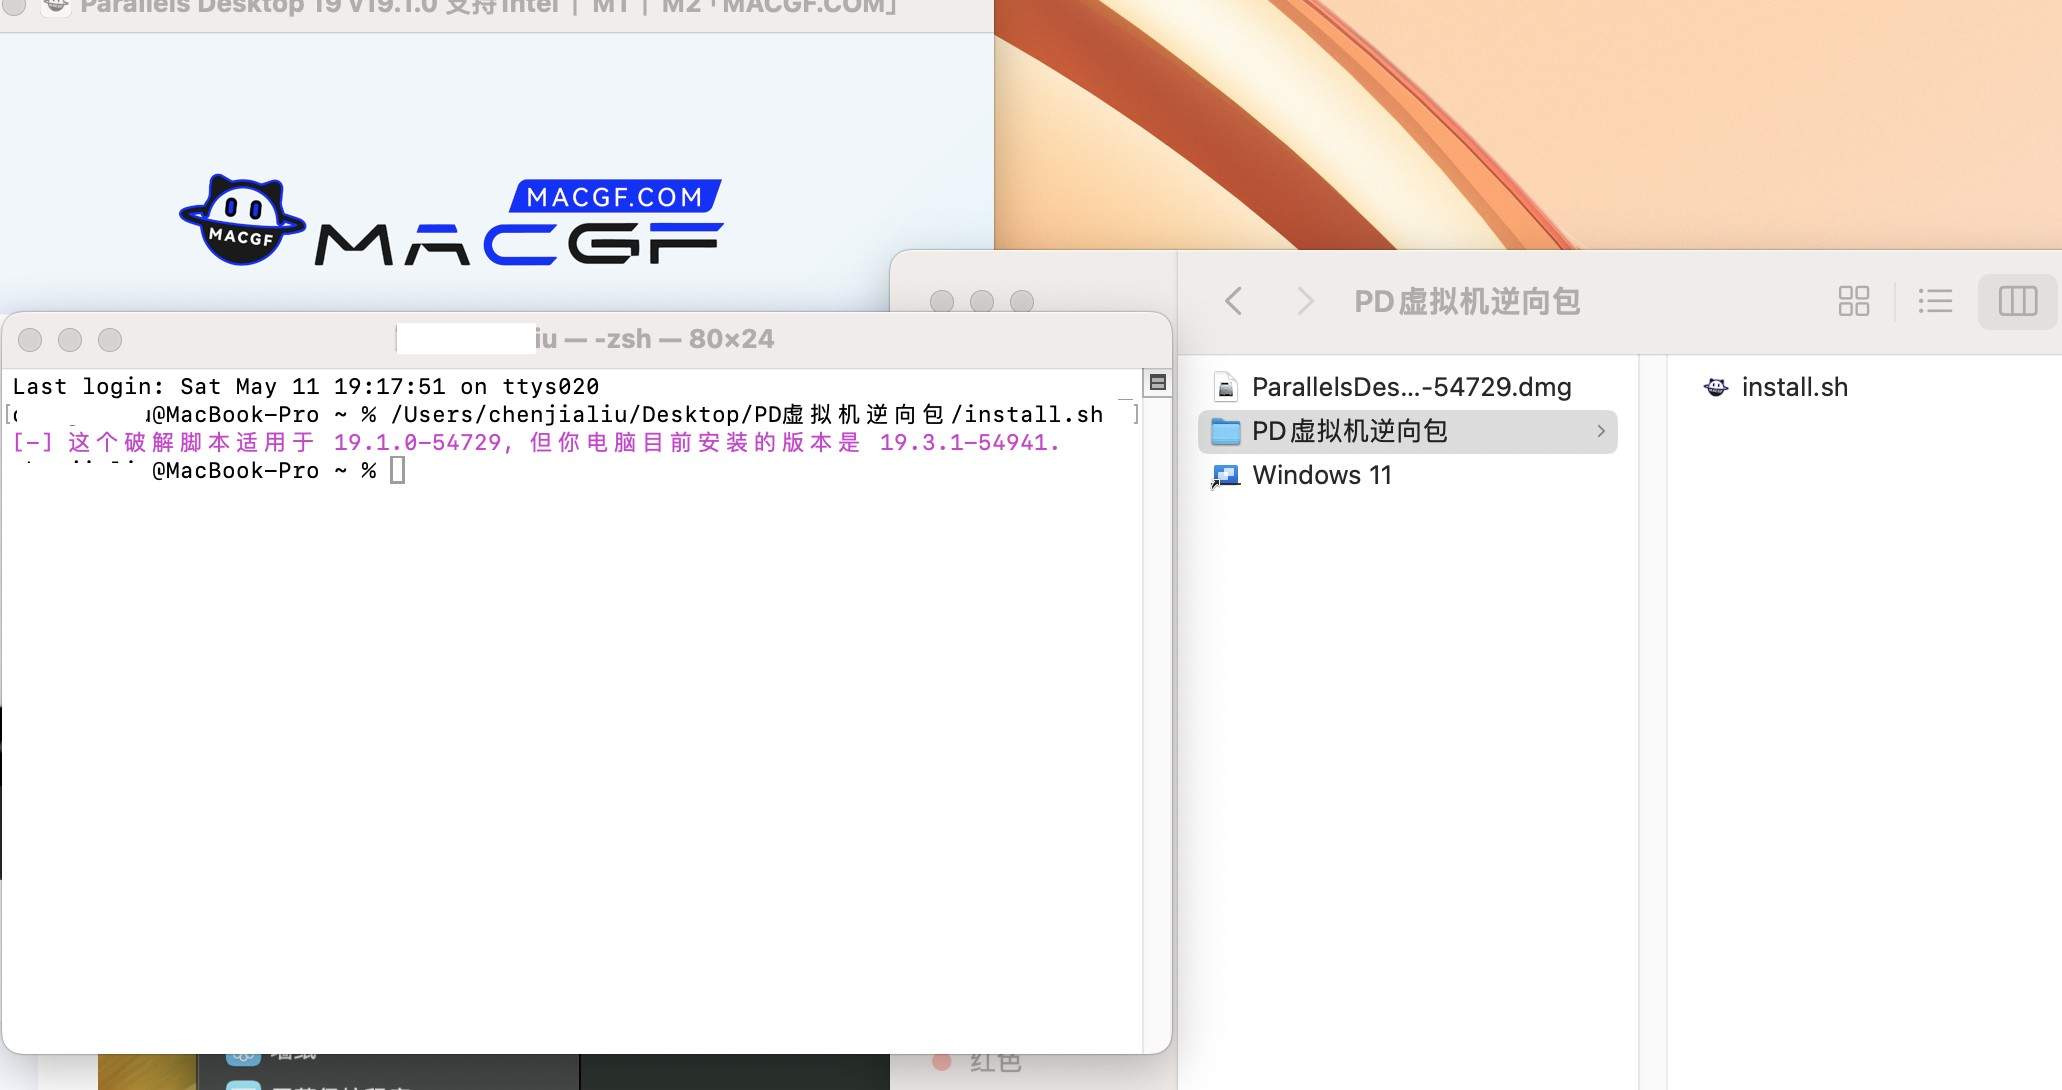Expand the PD虚拟机逆向包 folder chevron
2062x1090 pixels.
(1603, 431)
